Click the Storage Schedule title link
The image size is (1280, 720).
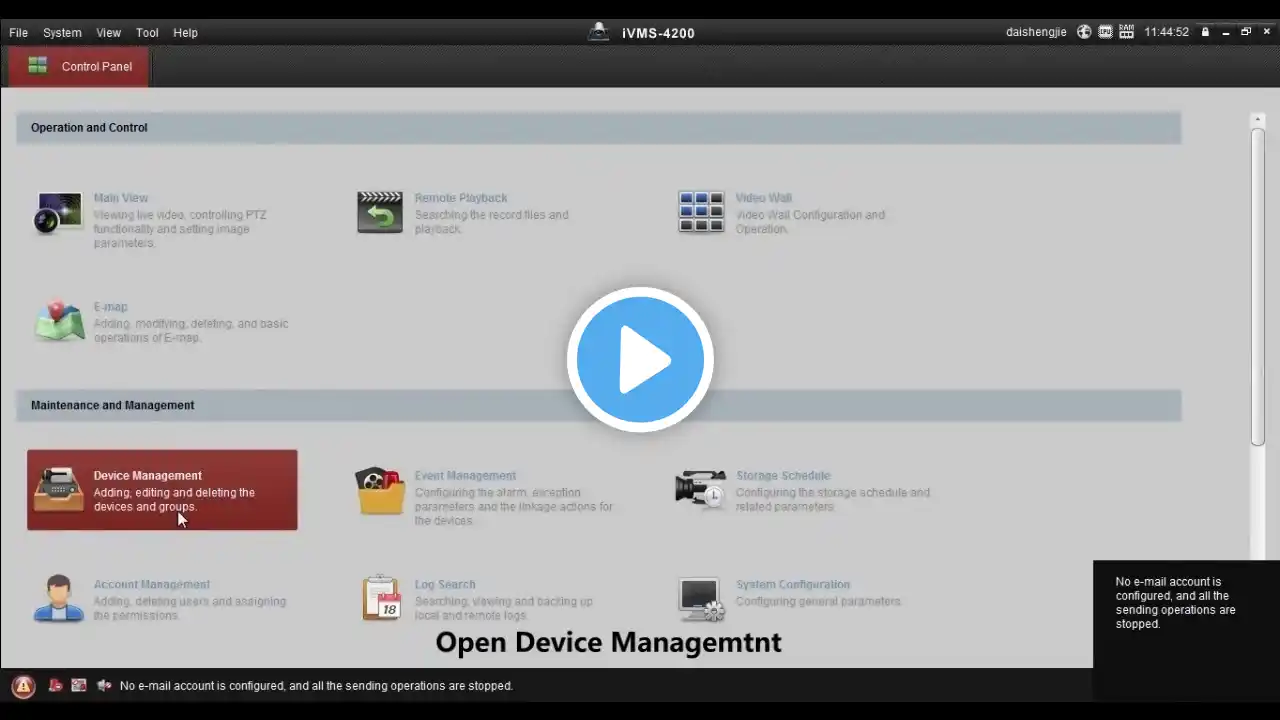(x=783, y=476)
